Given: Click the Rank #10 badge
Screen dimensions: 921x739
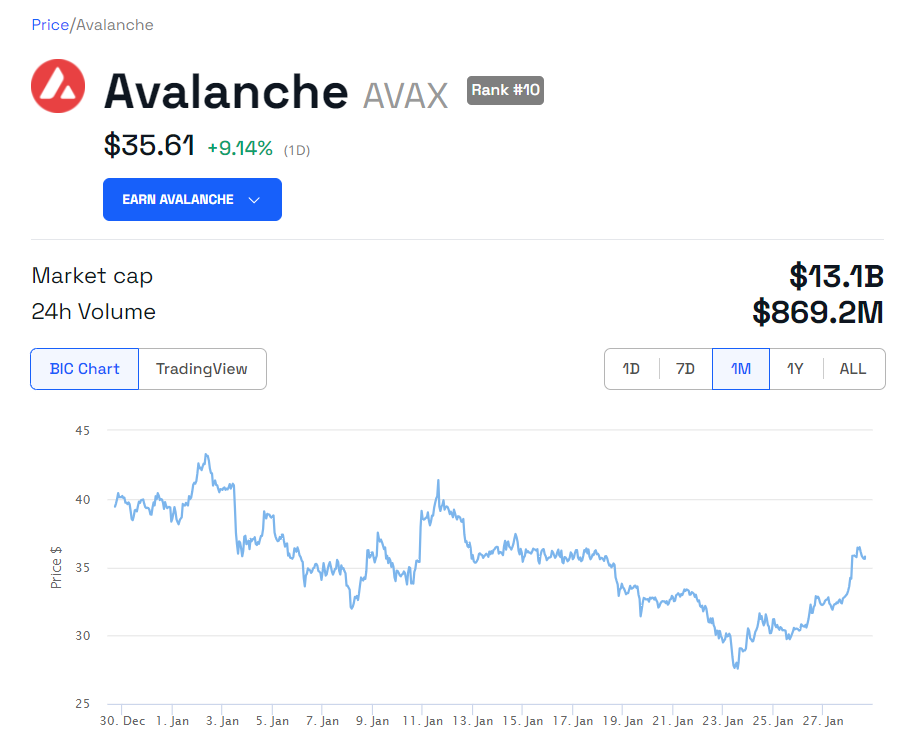Looking at the screenshot, I should (505, 90).
